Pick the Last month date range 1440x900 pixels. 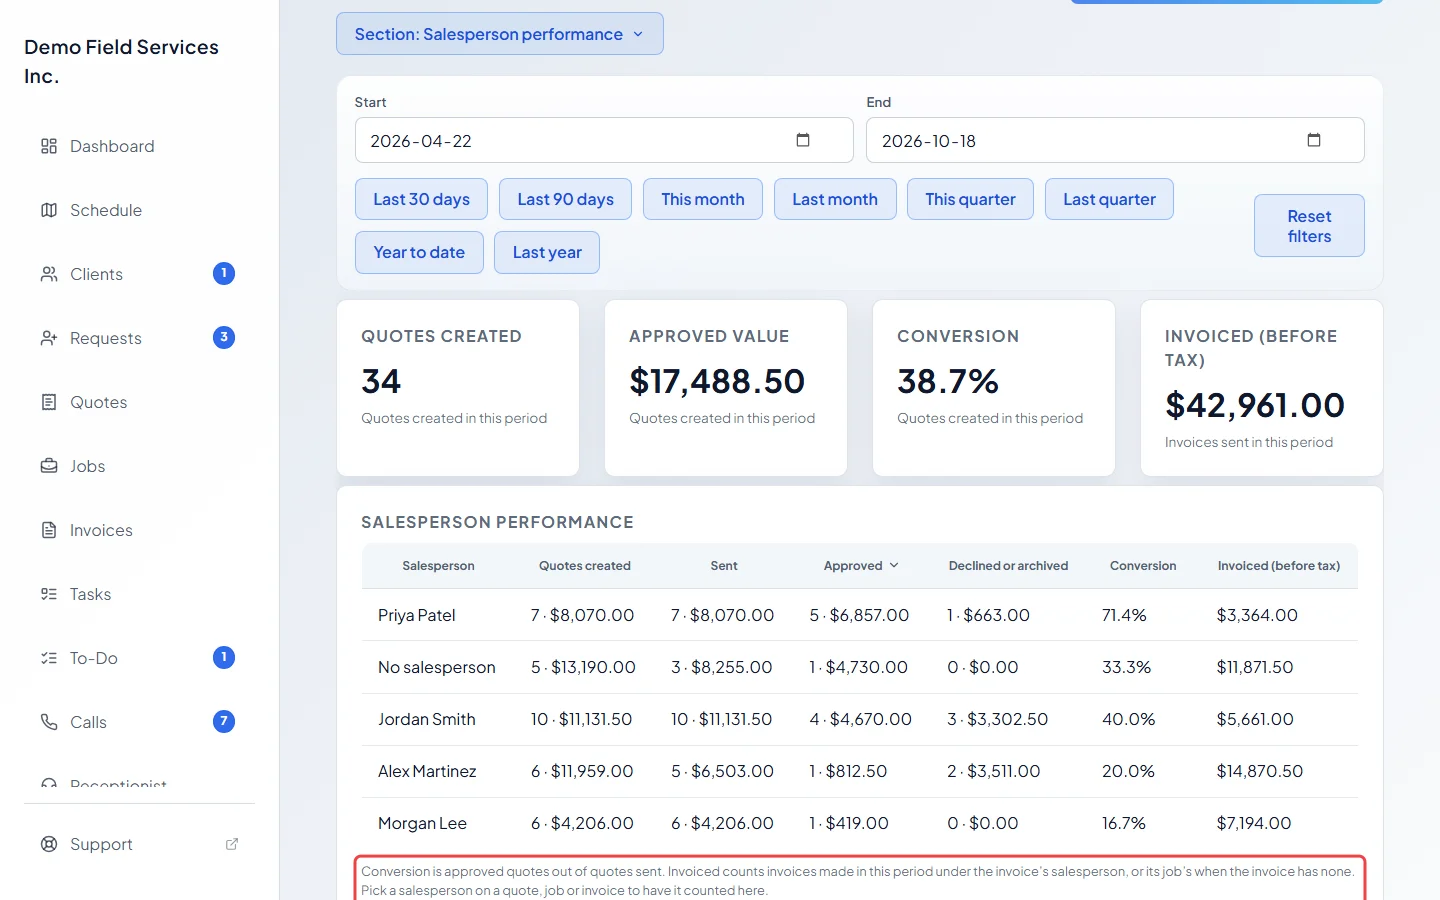pos(835,199)
